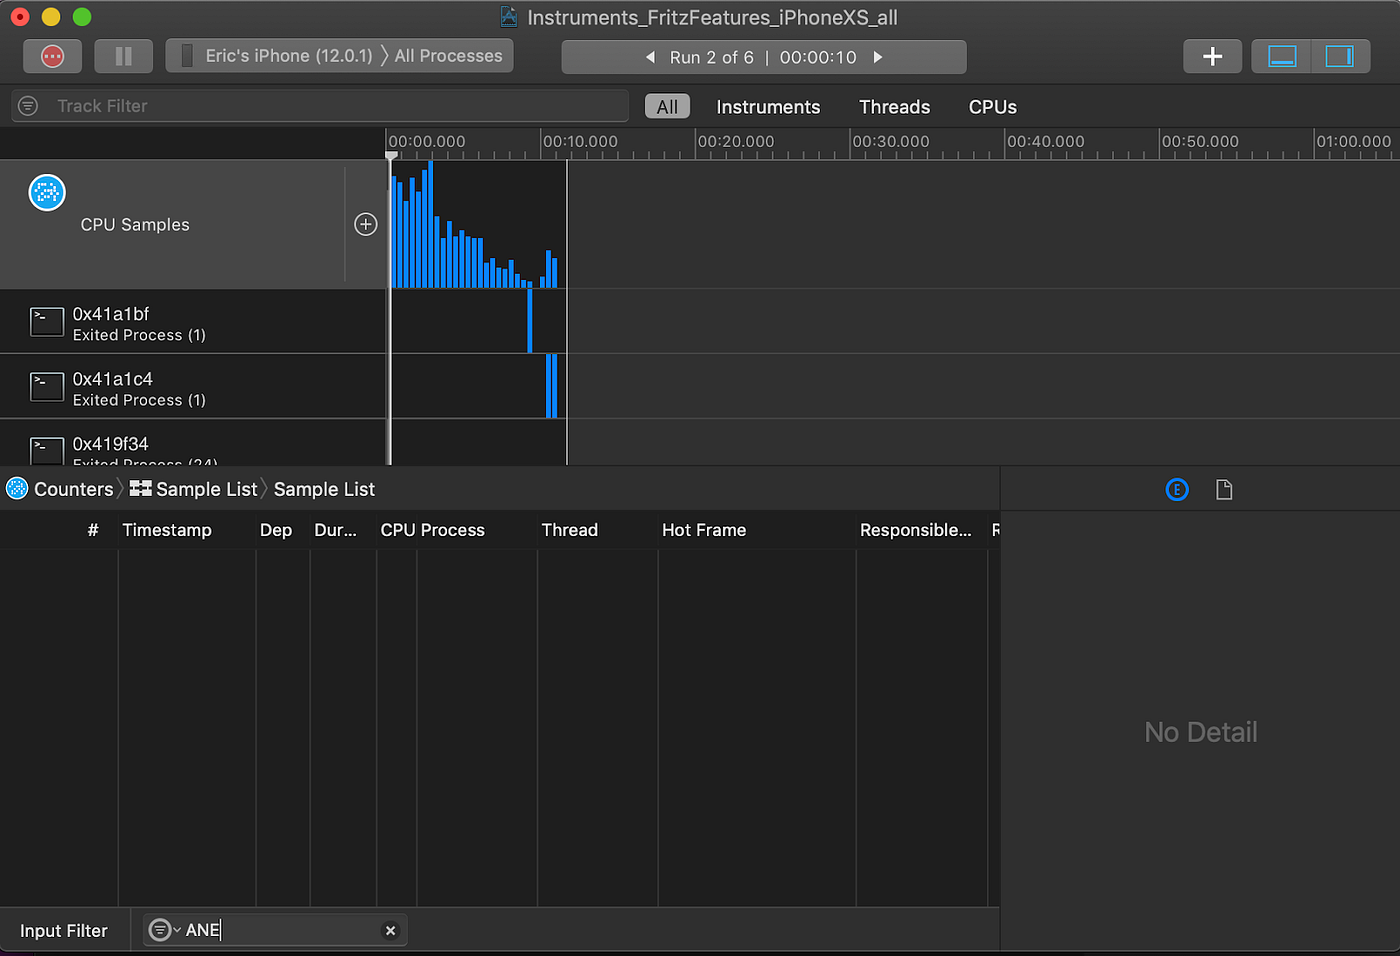Open the All Processes target selector
This screenshot has height=956, width=1400.
coord(448,56)
